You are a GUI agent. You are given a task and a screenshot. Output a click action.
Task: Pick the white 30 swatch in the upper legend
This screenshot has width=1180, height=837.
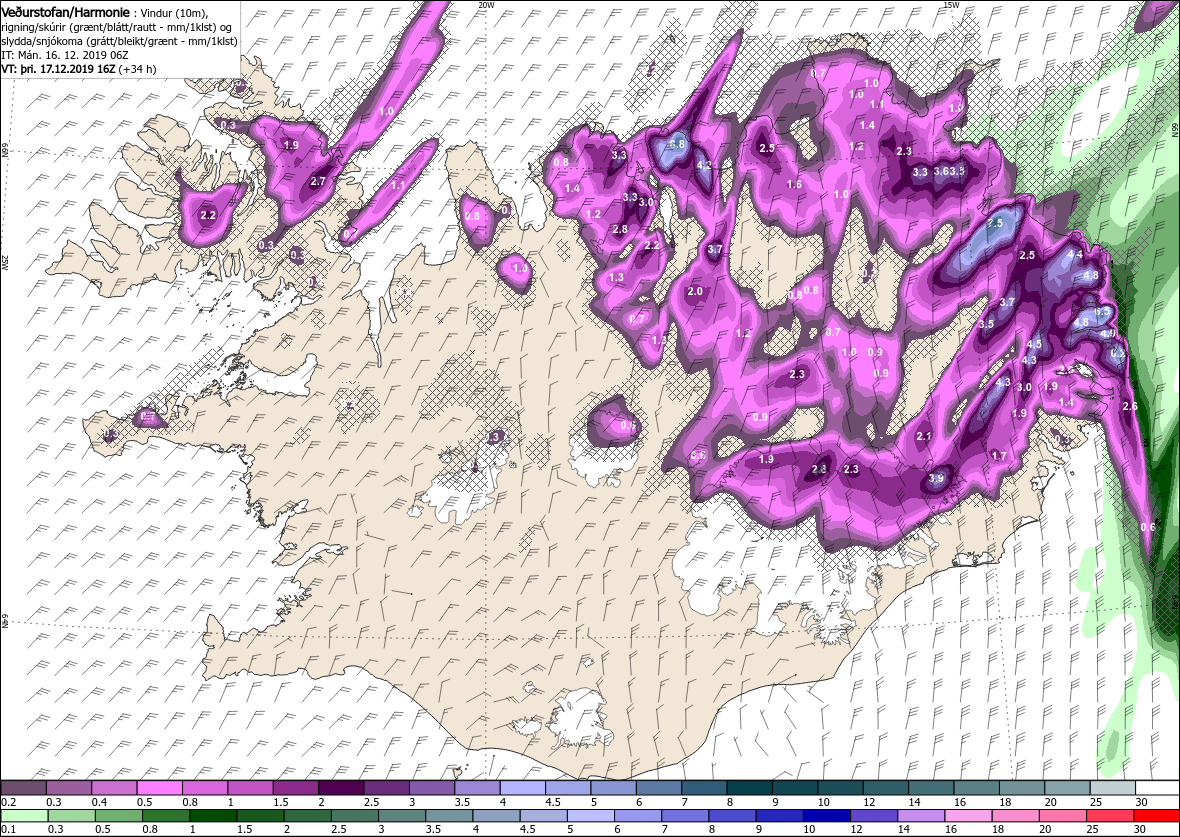[x=1157, y=788]
